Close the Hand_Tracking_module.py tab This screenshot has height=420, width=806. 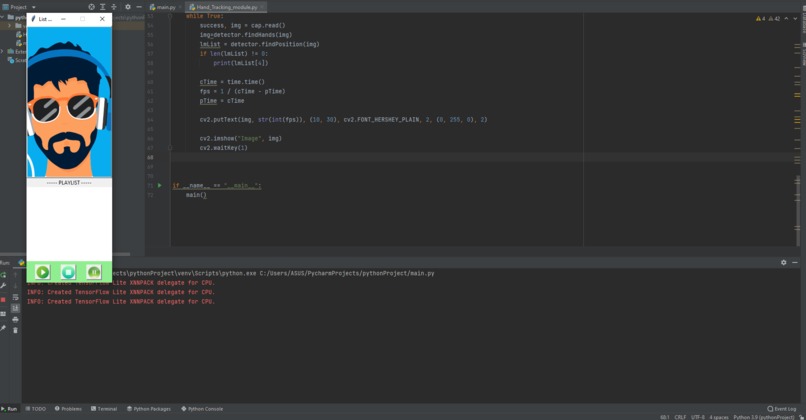pos(263,7)
